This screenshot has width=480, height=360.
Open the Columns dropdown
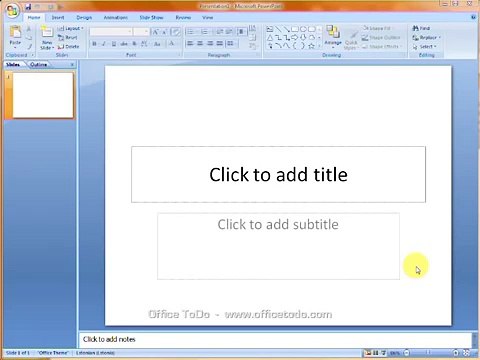pyautogui.click(x=231, y=43)
